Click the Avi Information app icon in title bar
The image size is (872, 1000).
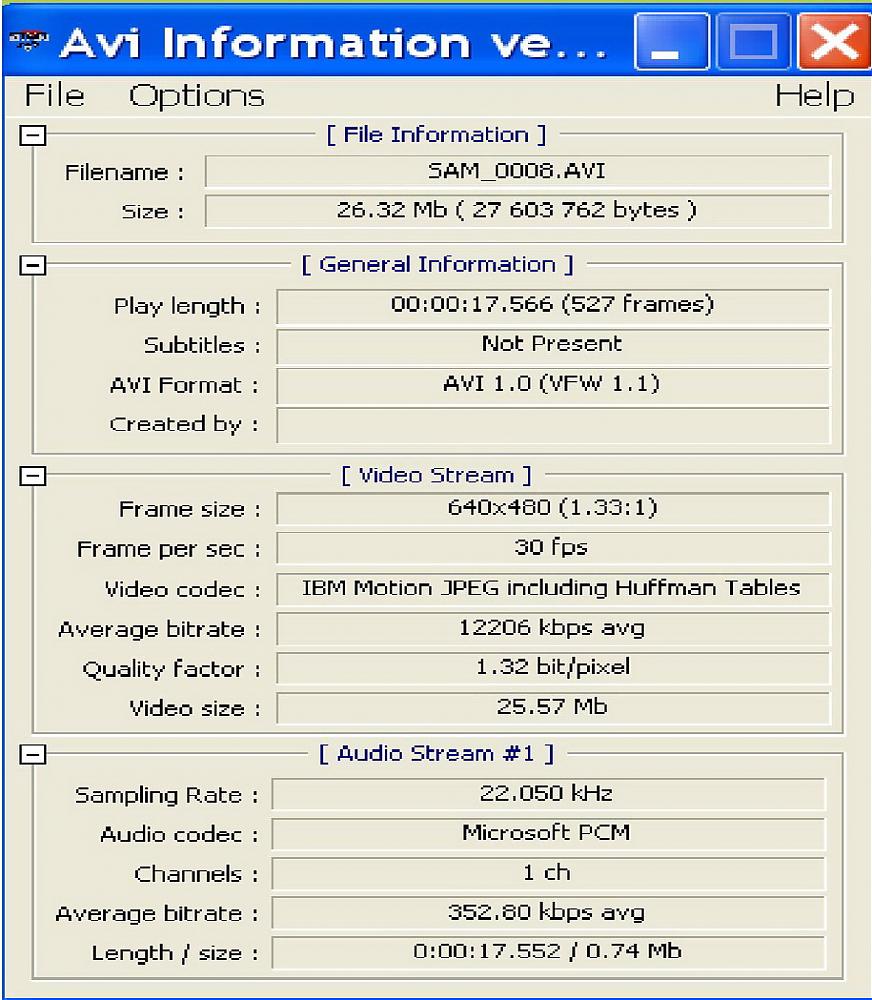(29, 41)
